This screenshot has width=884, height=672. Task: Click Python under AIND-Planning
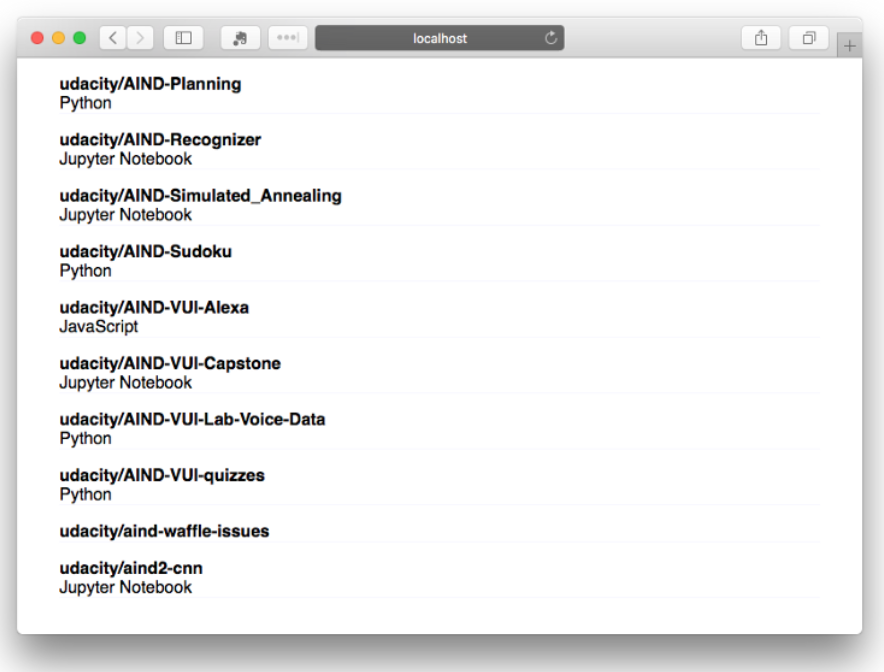pyautogui.click(x=86, y=103)
